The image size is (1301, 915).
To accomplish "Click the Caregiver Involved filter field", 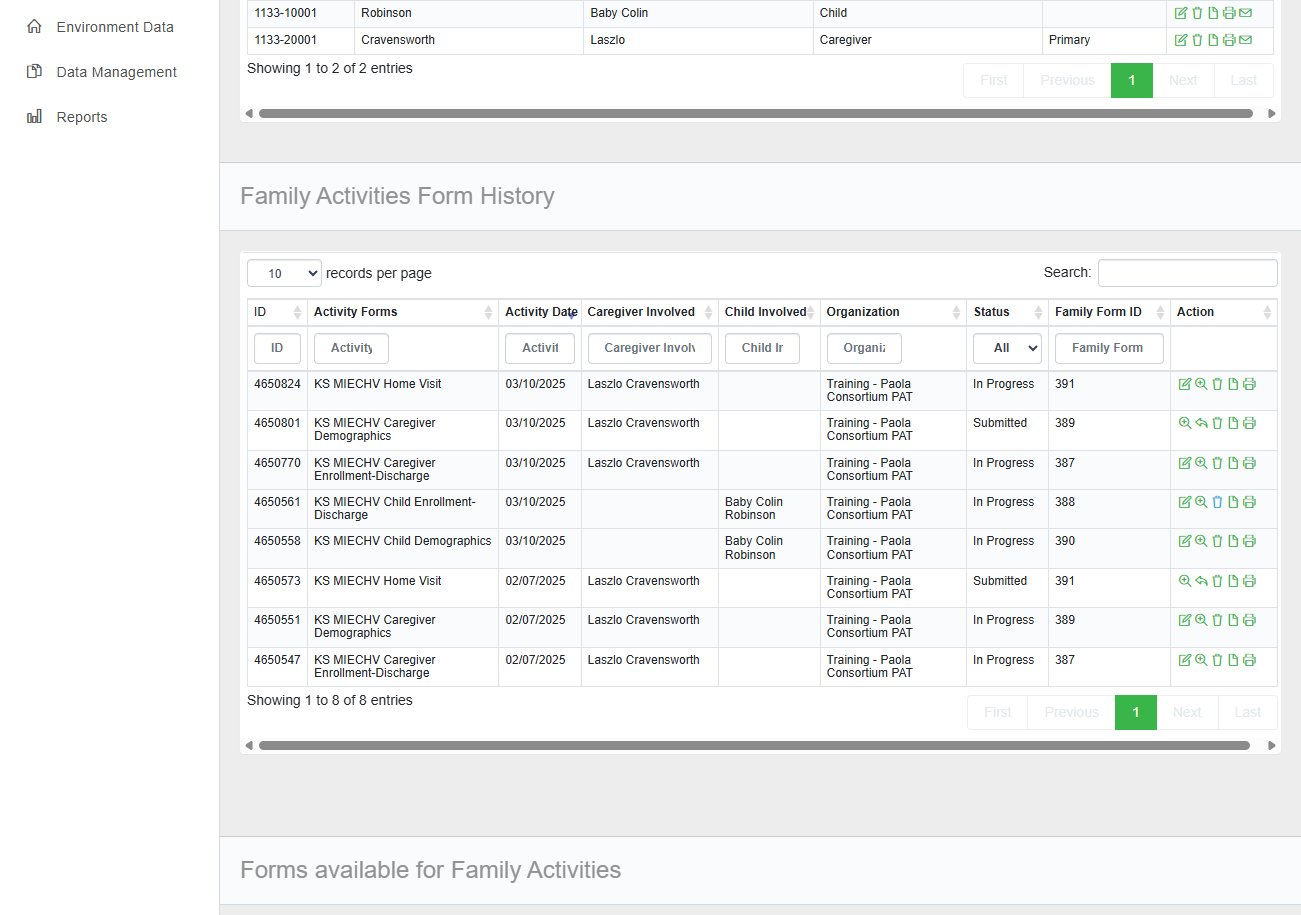I will (x=650, y=348).
